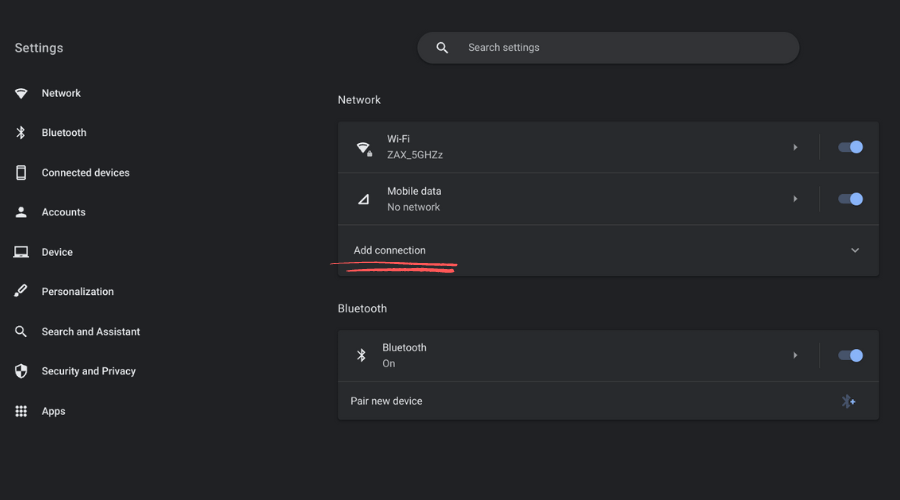The height and width of the screenshot is (500, 900).
Task: Turn off the Mobile data toggle
Action: point(850,199)
